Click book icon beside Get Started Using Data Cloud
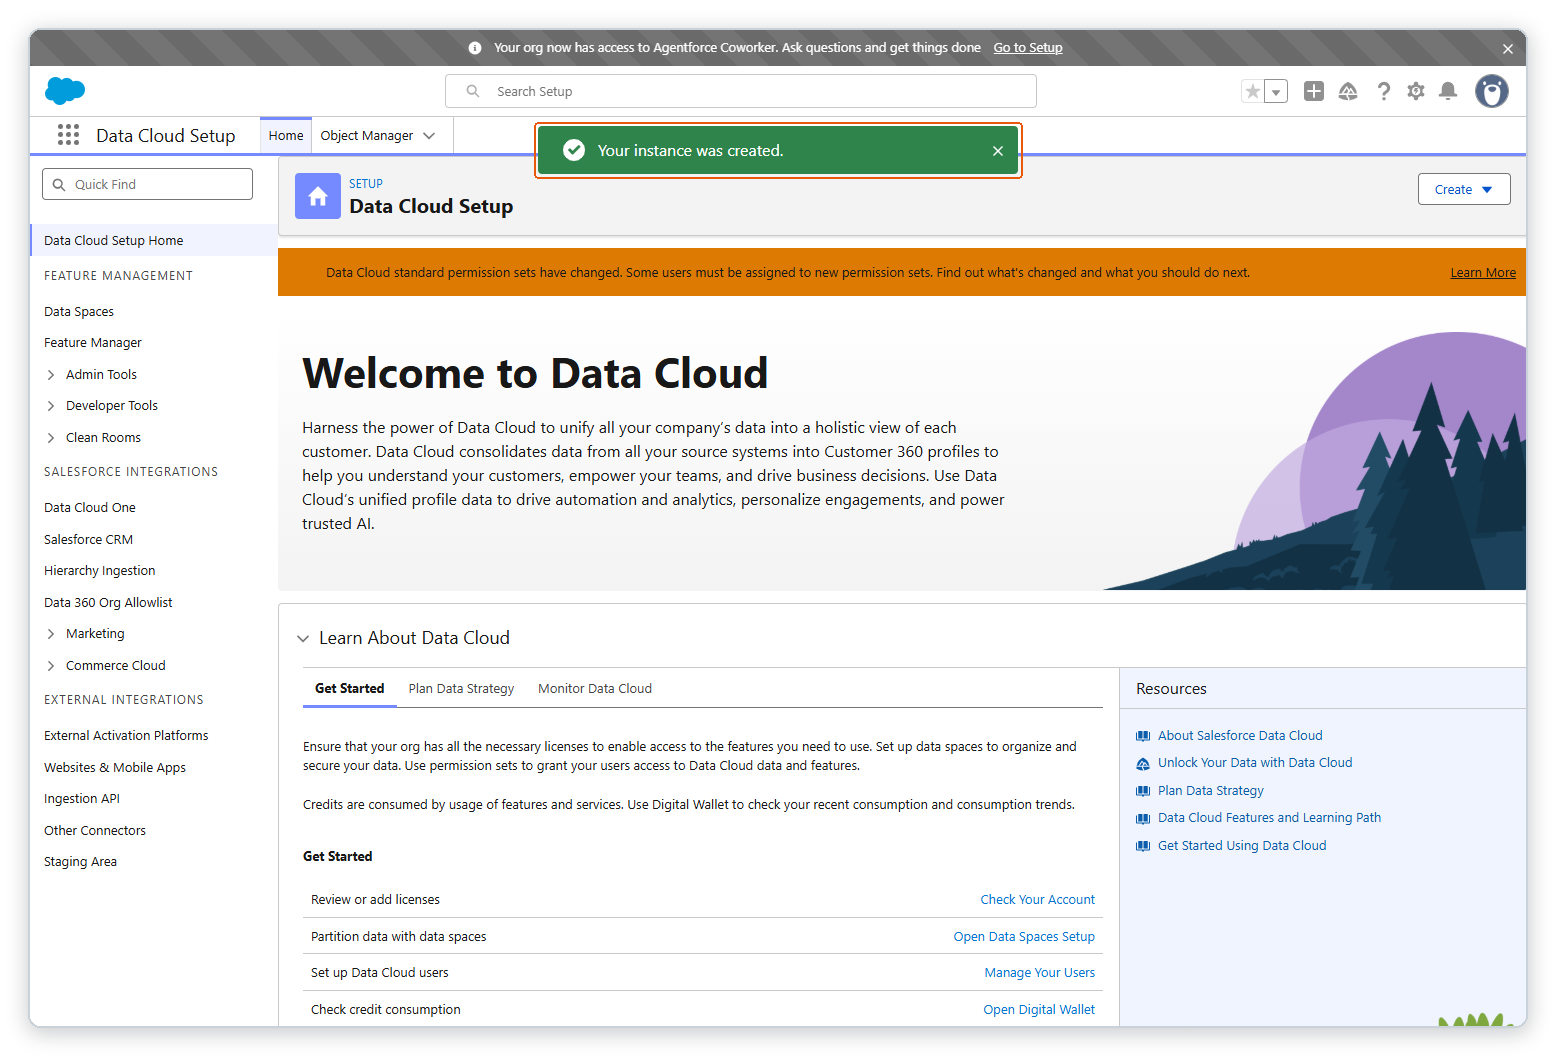Image resolution: width=1556 pixels, height=1056 pixels. [1143, 846]
